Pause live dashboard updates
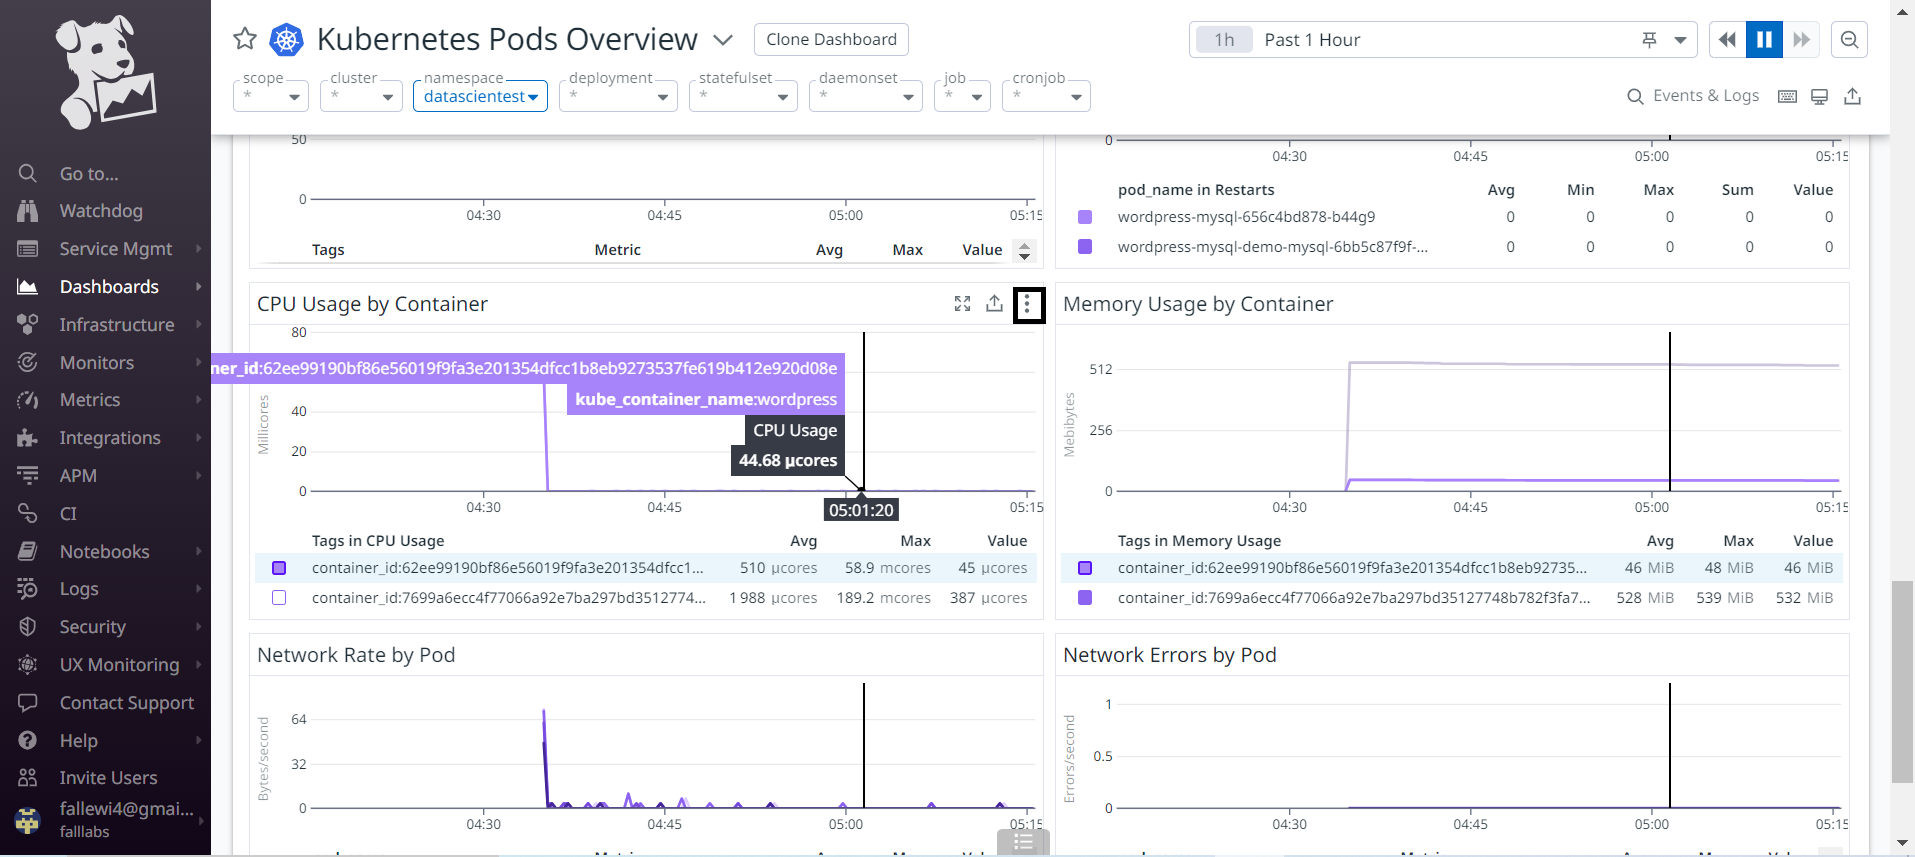The image size is (1915, 857). tap(1764, 40)
